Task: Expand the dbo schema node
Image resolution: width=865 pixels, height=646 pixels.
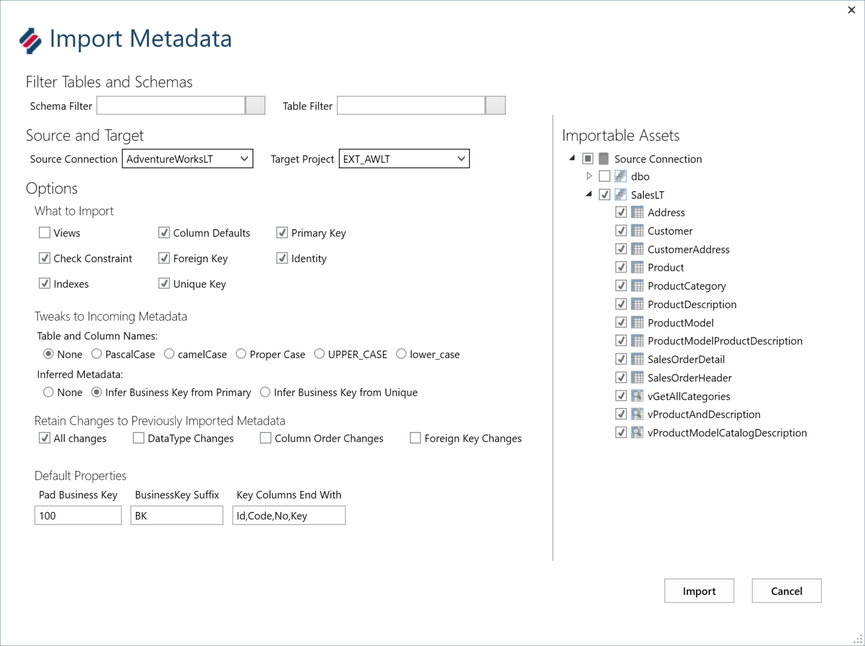Action: [589, 176]
